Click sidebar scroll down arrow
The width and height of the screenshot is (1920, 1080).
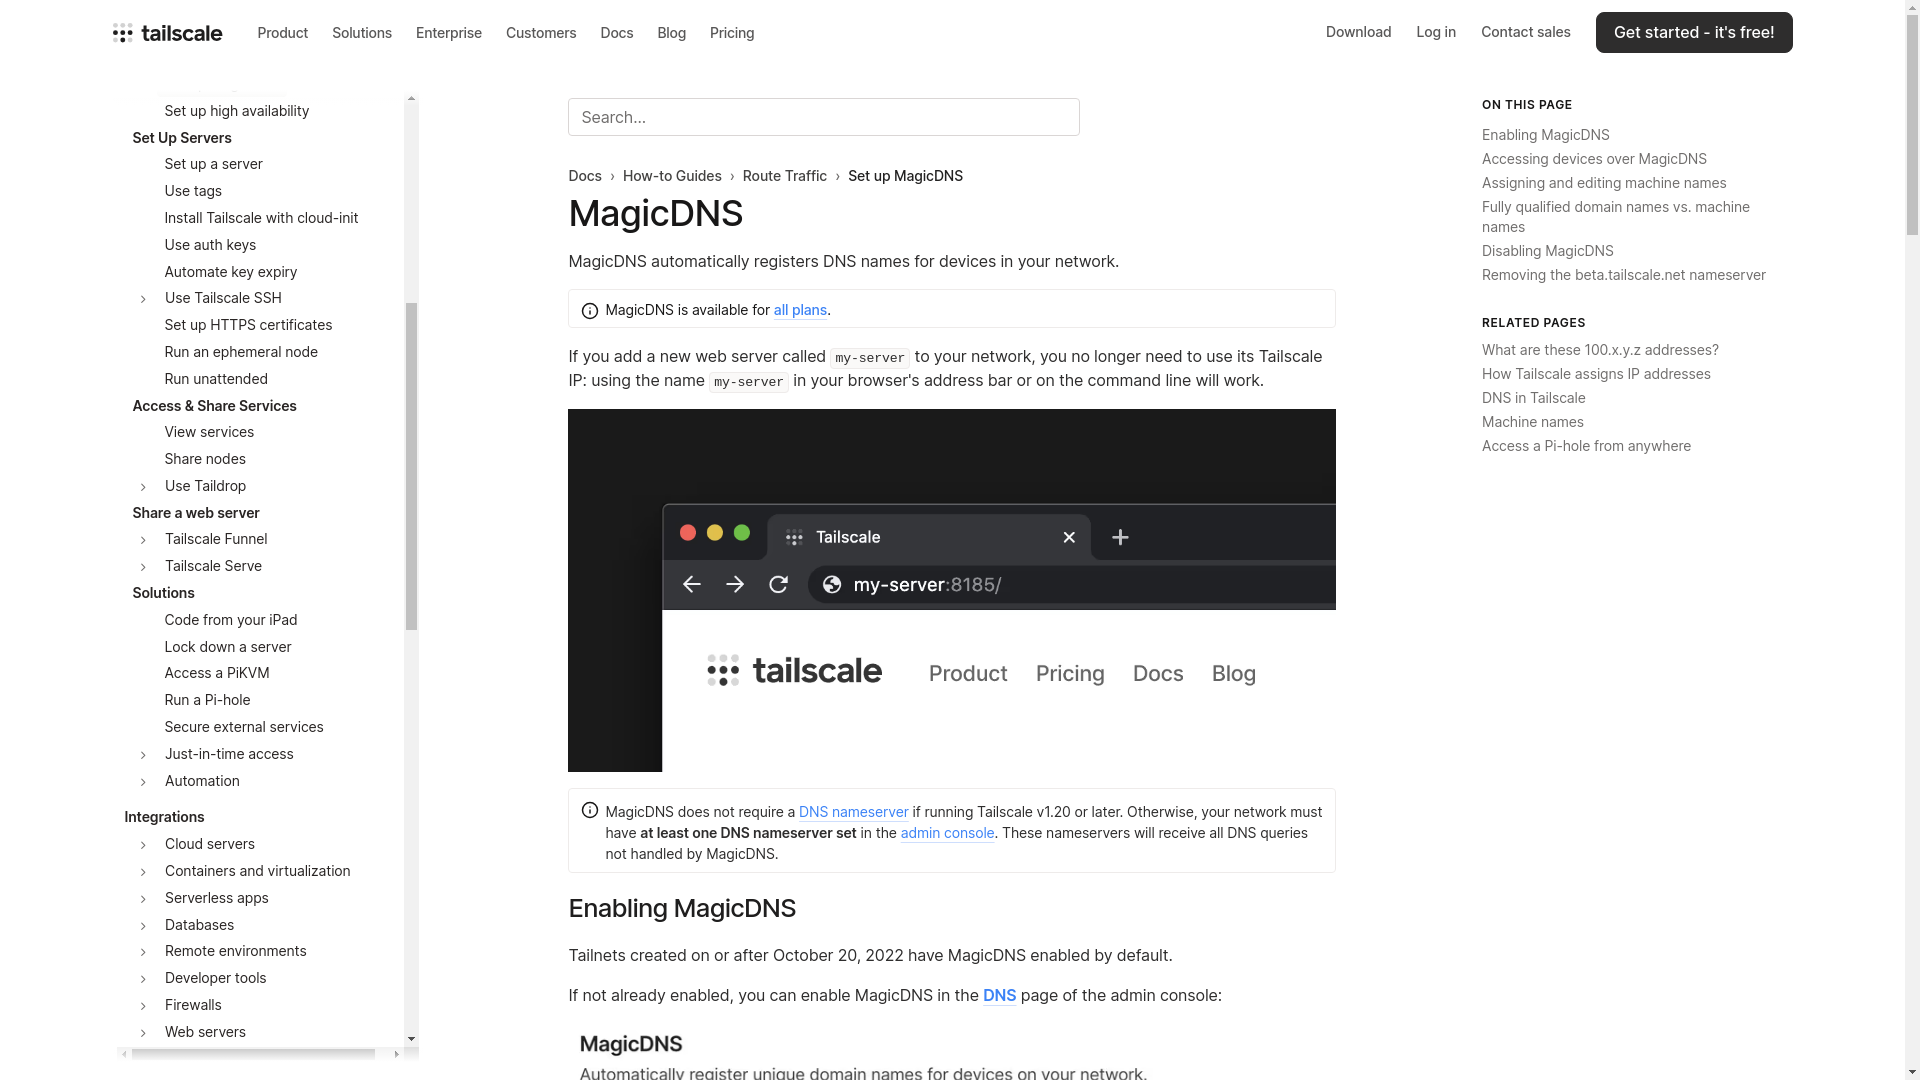tap(411, 1040)
